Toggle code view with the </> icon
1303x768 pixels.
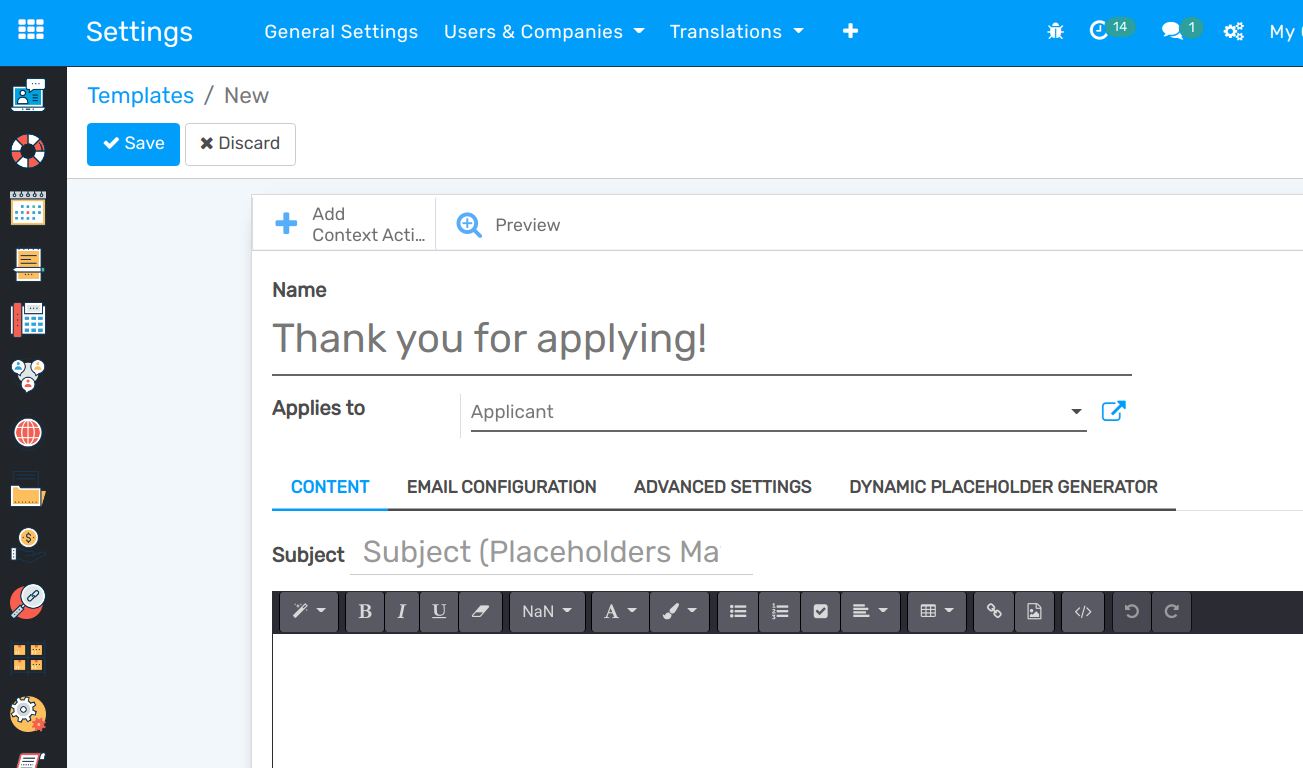pos(1082,611)
